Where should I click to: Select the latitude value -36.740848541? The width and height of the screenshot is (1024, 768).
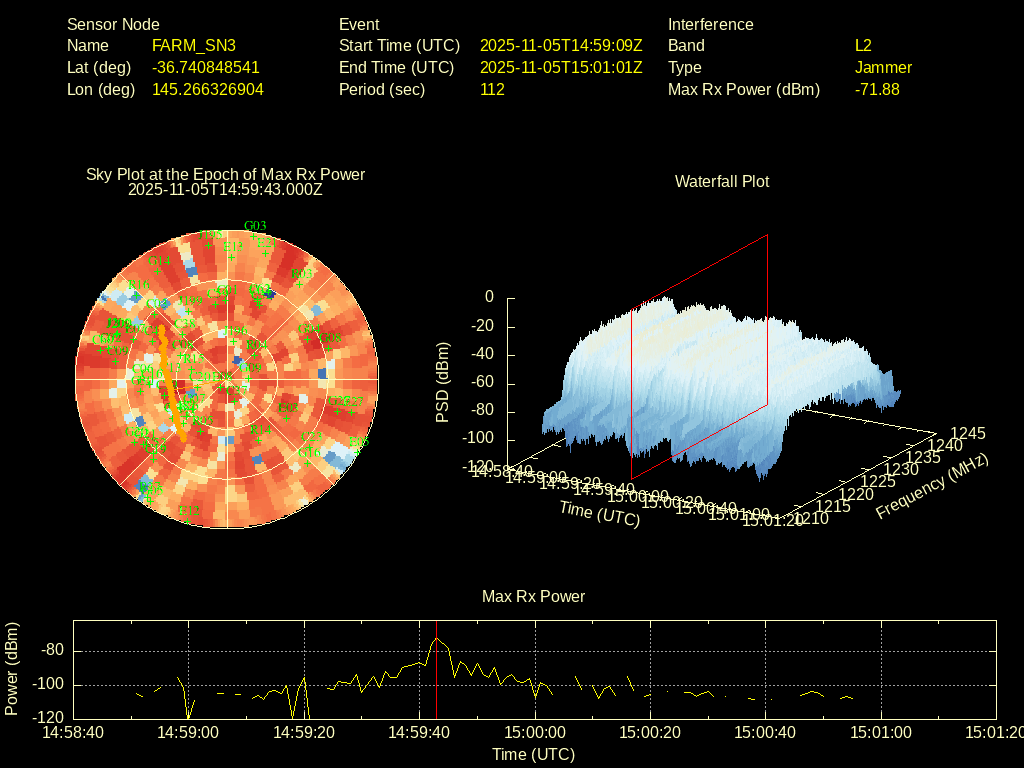click(x=205, y=67)
